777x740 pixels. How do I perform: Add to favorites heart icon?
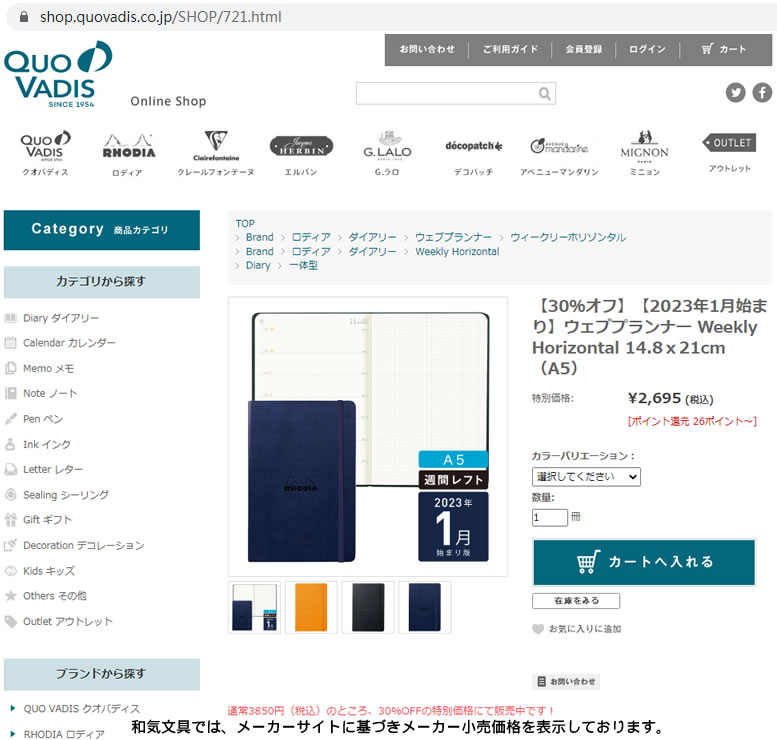click(x=538, y=629)
